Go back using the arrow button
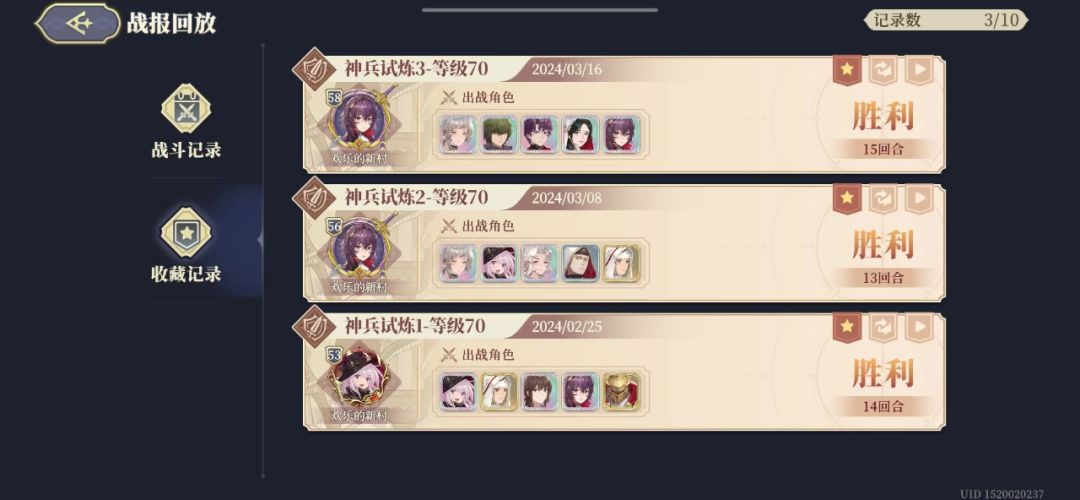This screenshot has height=500, width=1080. pyautogui.click(x=78, y=23)
